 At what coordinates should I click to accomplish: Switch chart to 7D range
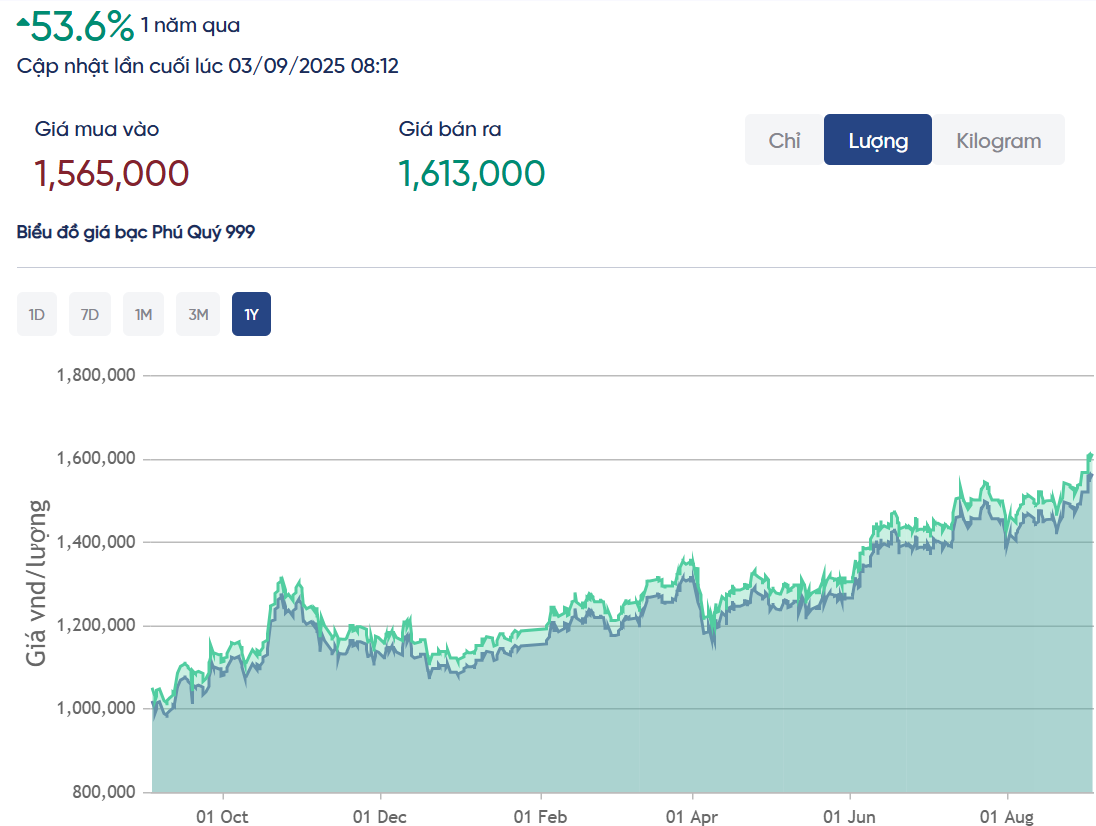click(90, 314)
